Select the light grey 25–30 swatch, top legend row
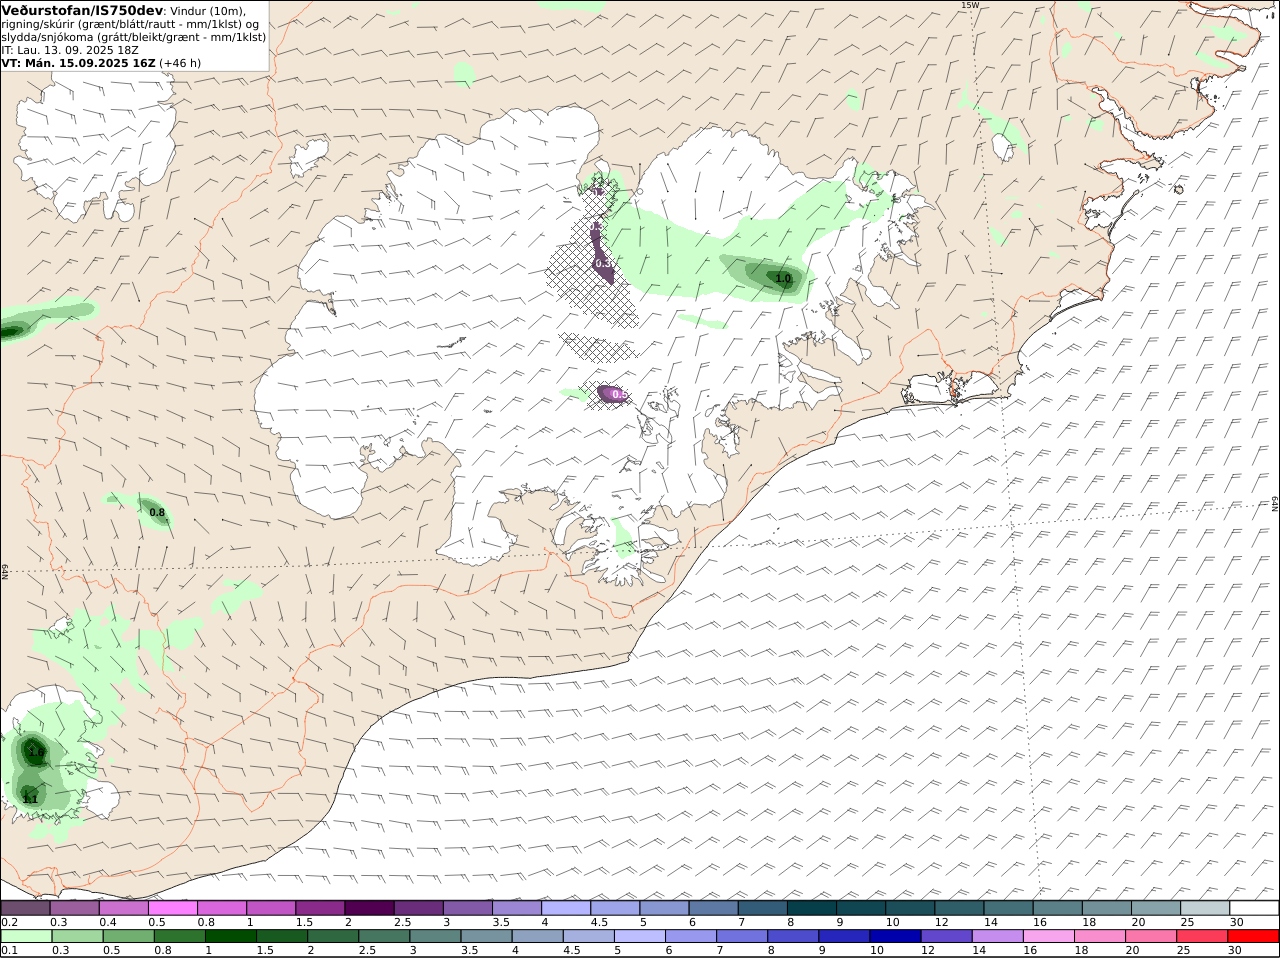This screenshot has width=1280, height=958. click(x=1206, y=908)
